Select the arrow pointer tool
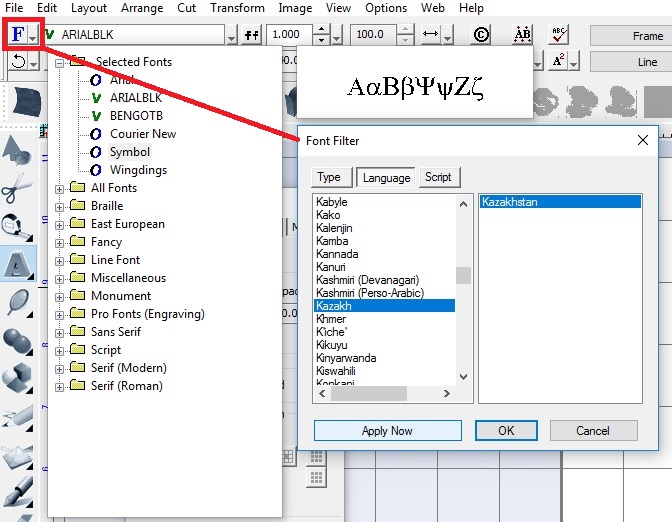Screen dimensions: 672x522 pyautogui.click(x=17, y=150)
